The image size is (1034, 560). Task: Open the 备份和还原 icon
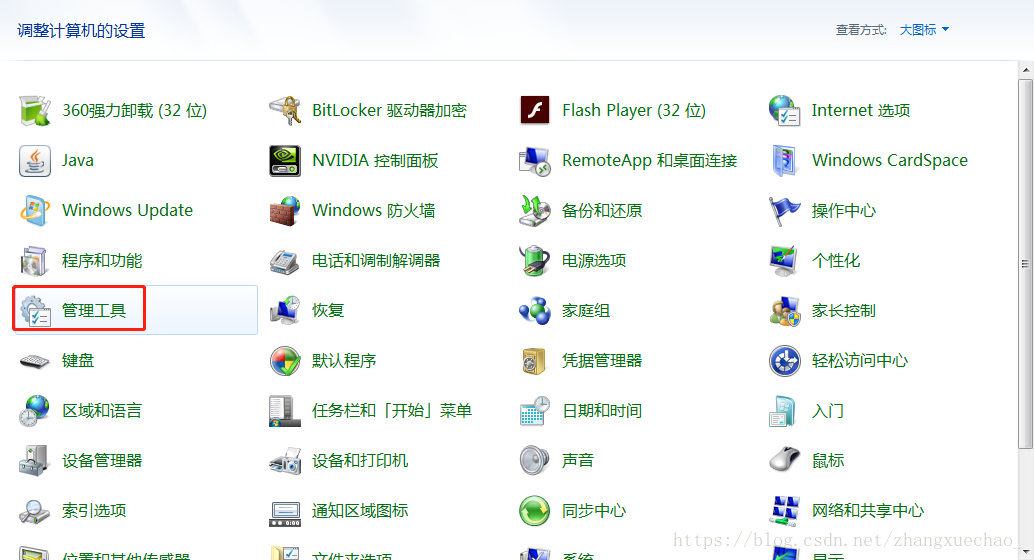click(x=535, y=210)
